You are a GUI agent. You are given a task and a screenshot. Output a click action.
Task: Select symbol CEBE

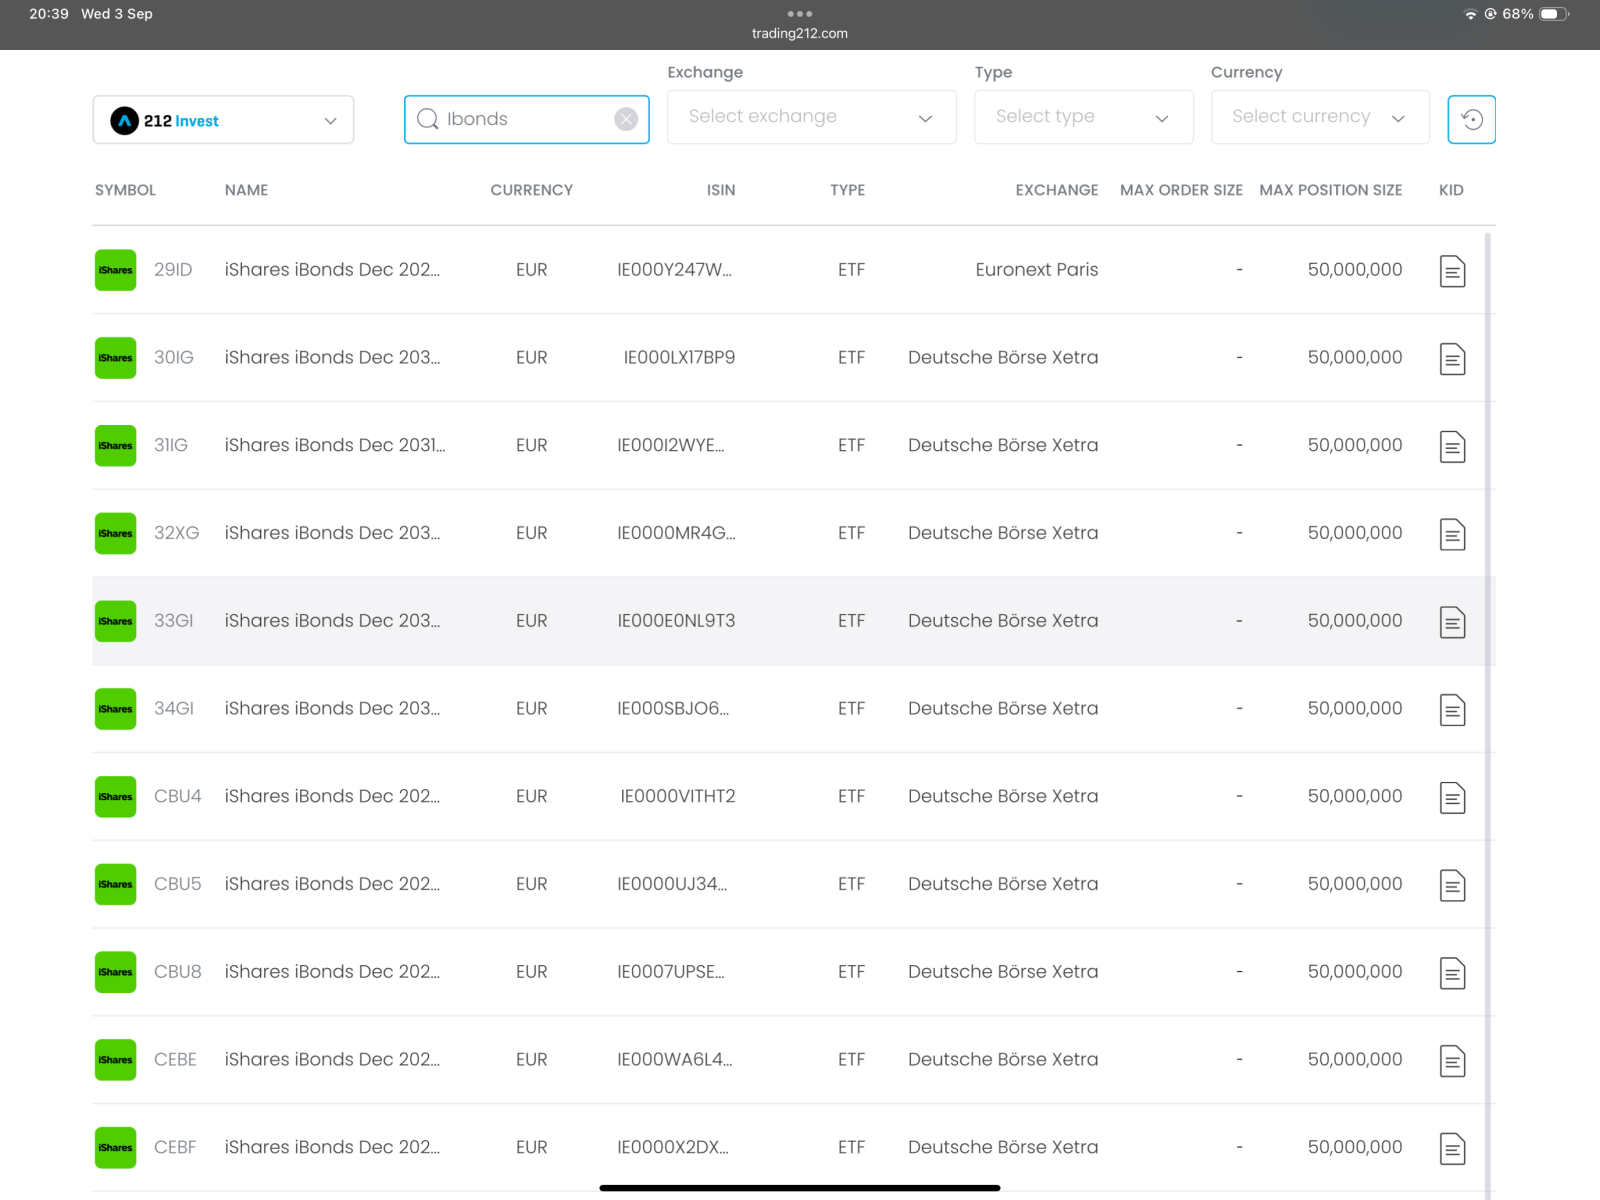(175, 1060)
